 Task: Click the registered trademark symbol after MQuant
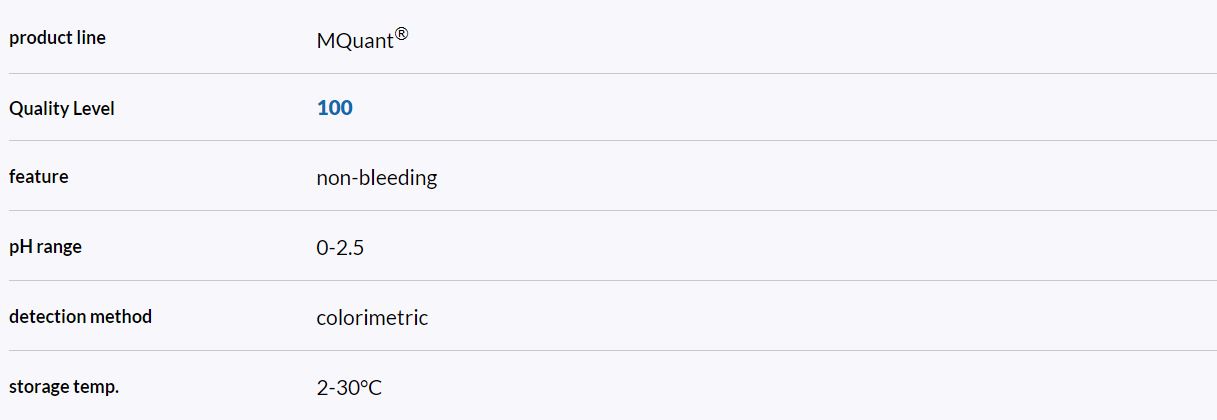[401, 35]
